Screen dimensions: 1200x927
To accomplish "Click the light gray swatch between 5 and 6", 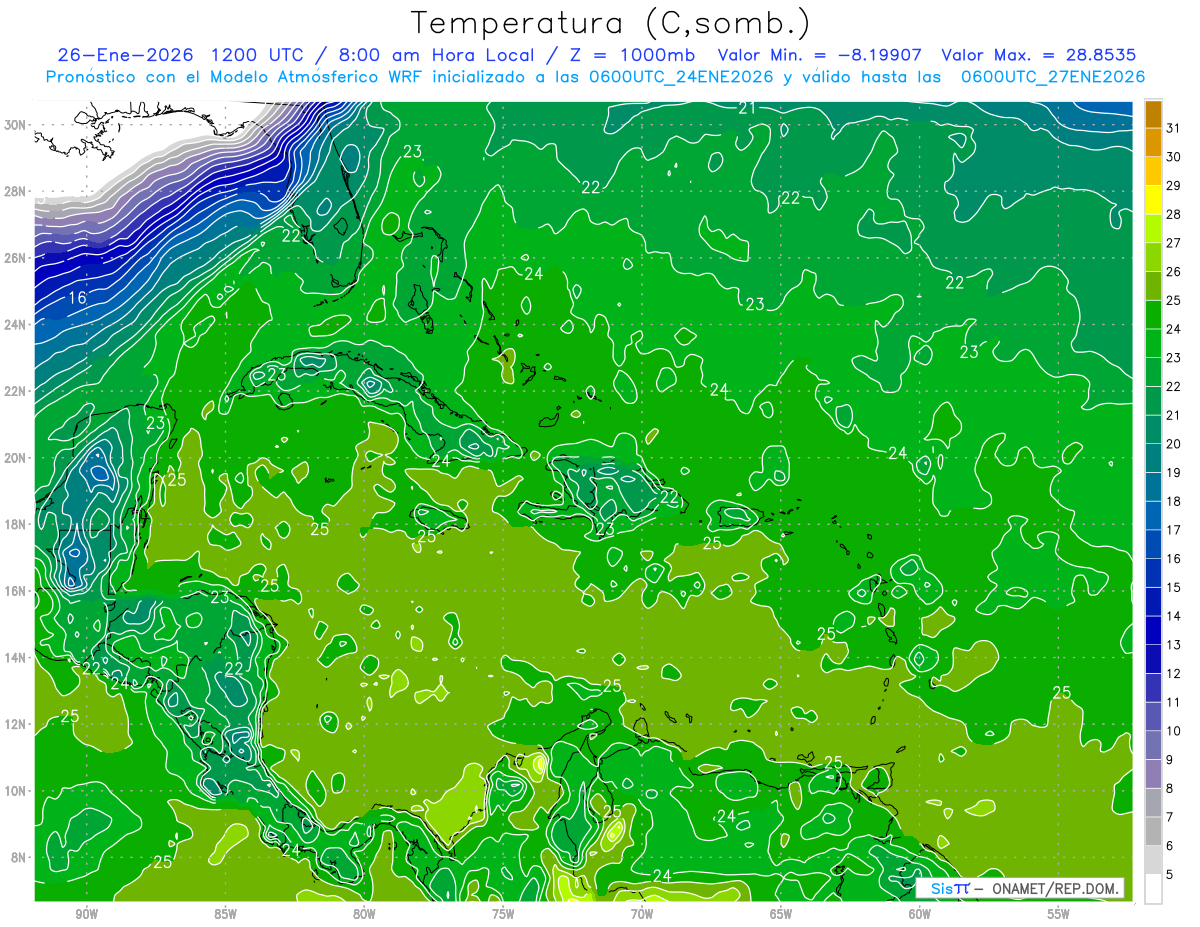I will point(1153,860).
